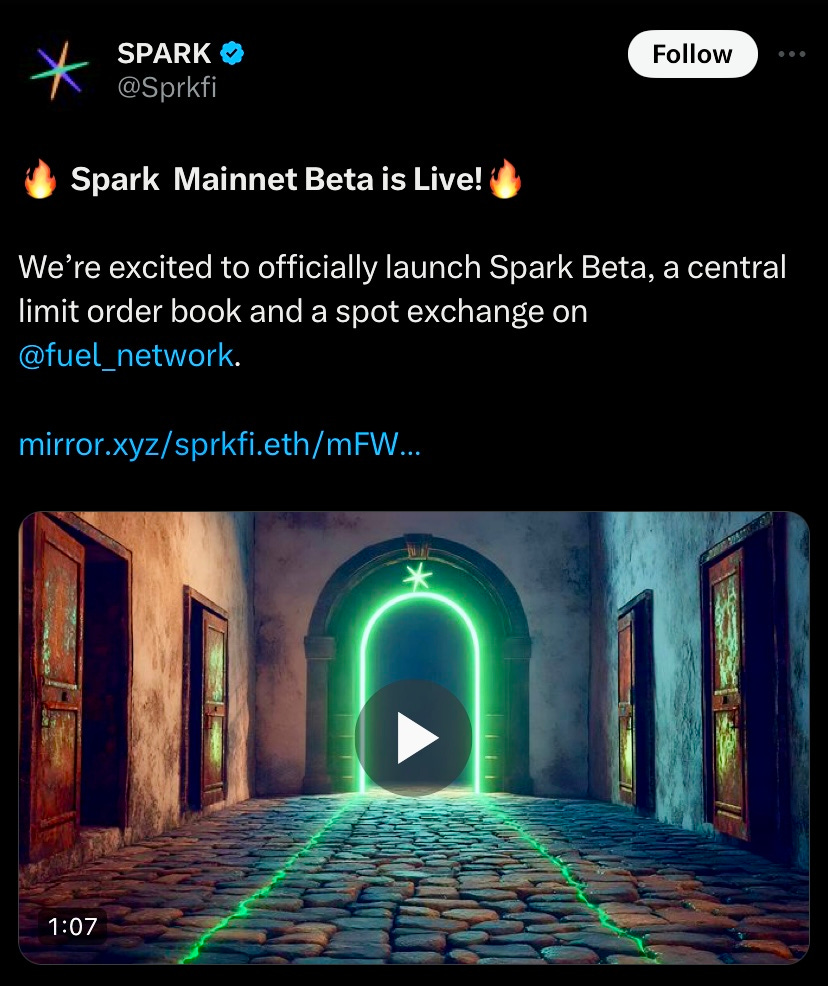This screenshot has width=828, height=986.
Task: Click the glowing green neon archway
Action: tap(419, 692)
